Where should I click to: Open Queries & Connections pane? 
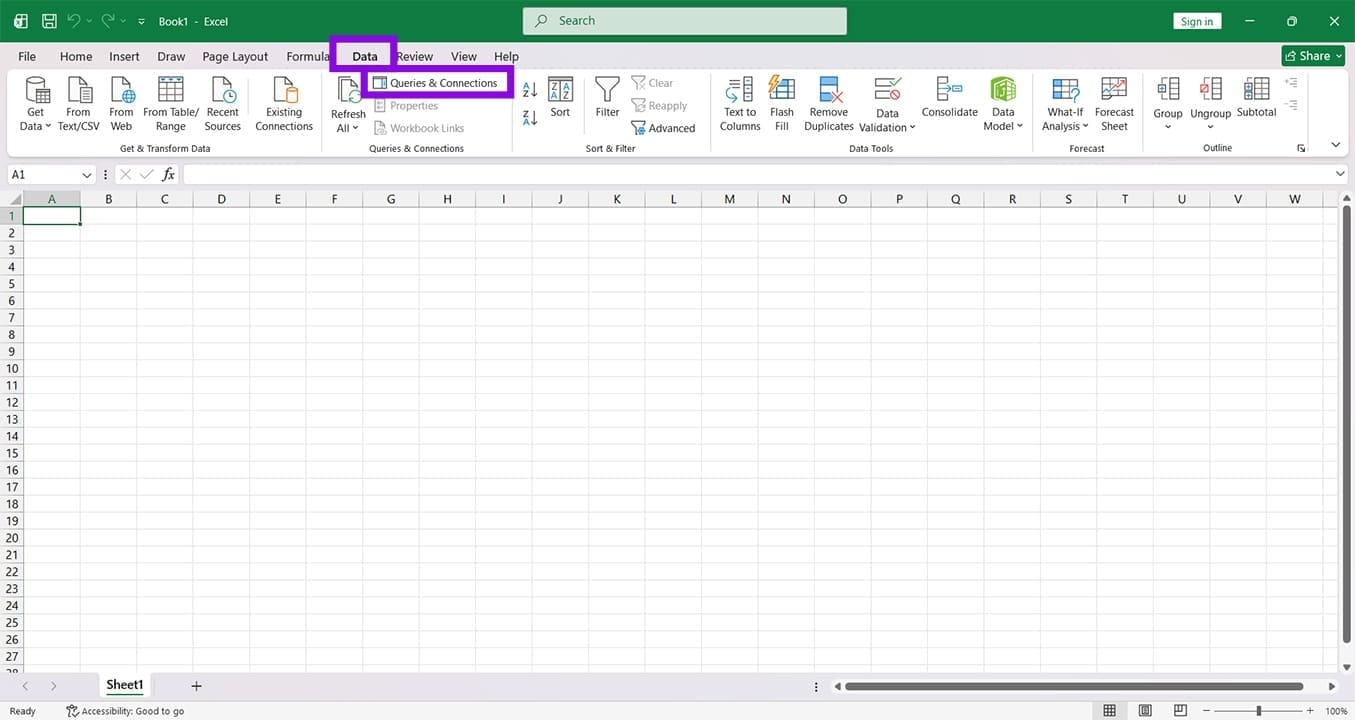pyautogui.click(x=435, y=83)
